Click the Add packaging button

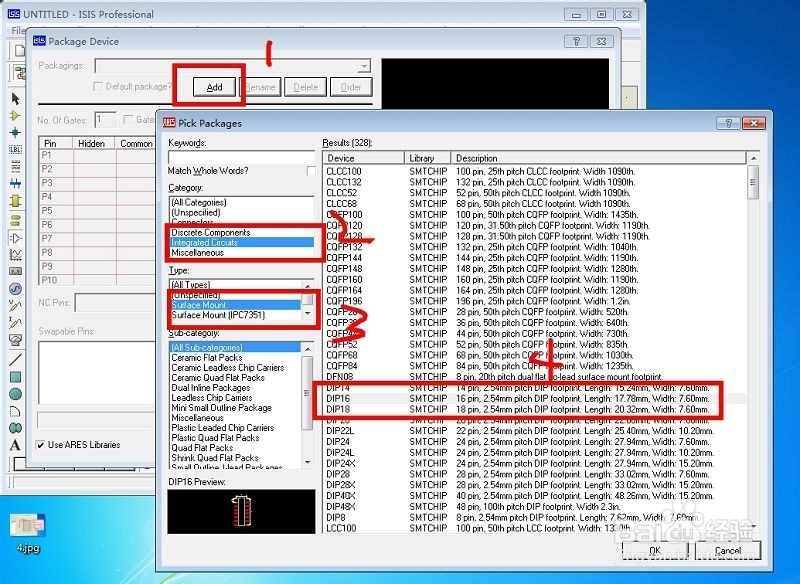pos(214,87)
